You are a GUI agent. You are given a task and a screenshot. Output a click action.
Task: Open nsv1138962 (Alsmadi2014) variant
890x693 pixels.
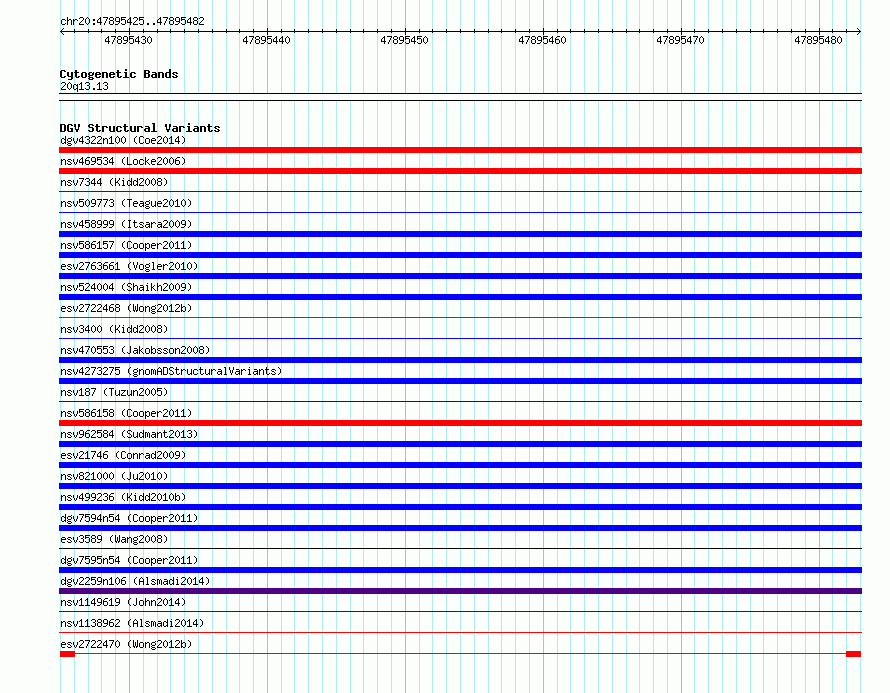tap(132, 623)
